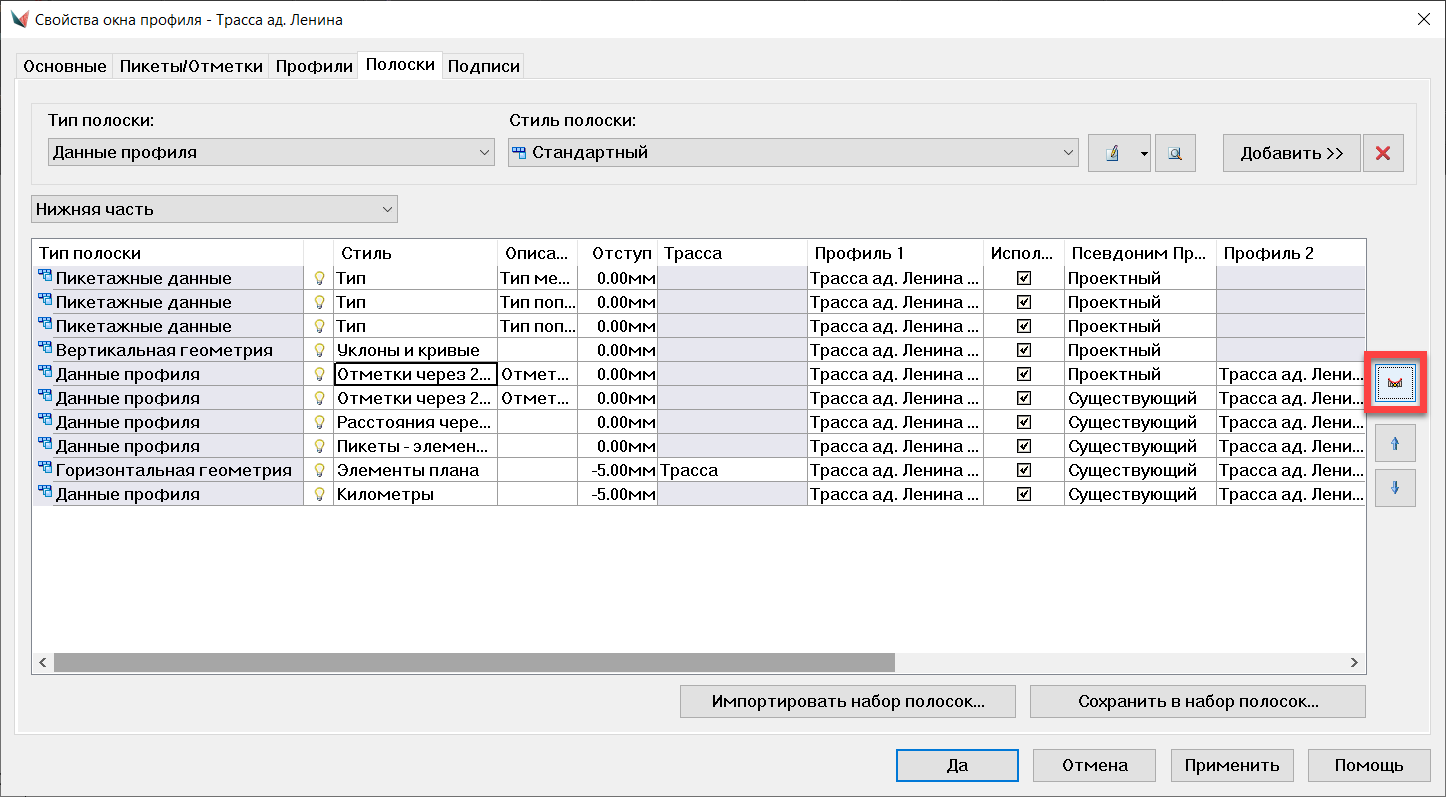The width and height of the screenshot is (1446, 797).
Task: Open the Тип полоски dropdown
Action: (271, 153)
